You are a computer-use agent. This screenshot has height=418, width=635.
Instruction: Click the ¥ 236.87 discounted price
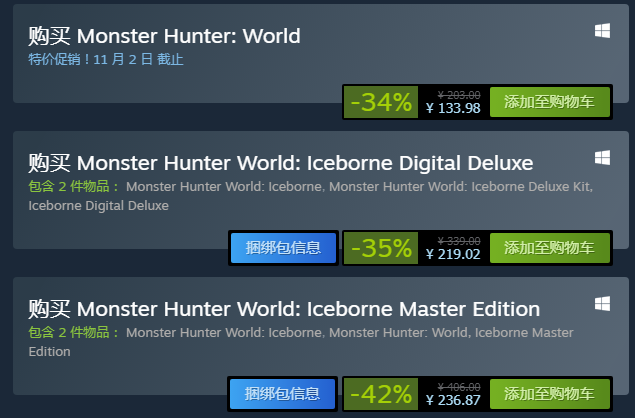(453, 400)
